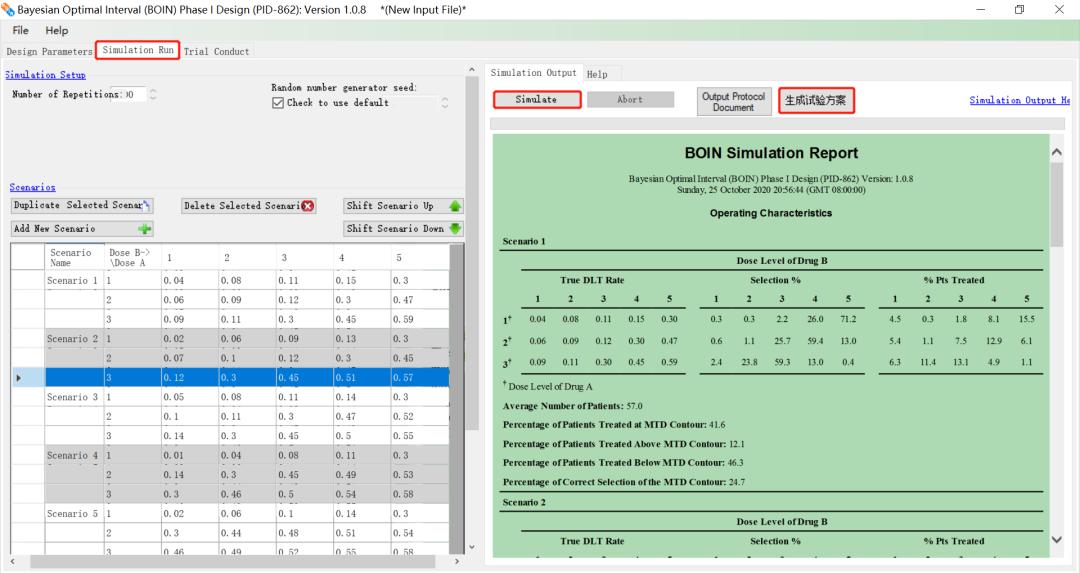Toggle the Check to use default seed checkbox
Viewport: 1080px width, 573px height.
278,103
